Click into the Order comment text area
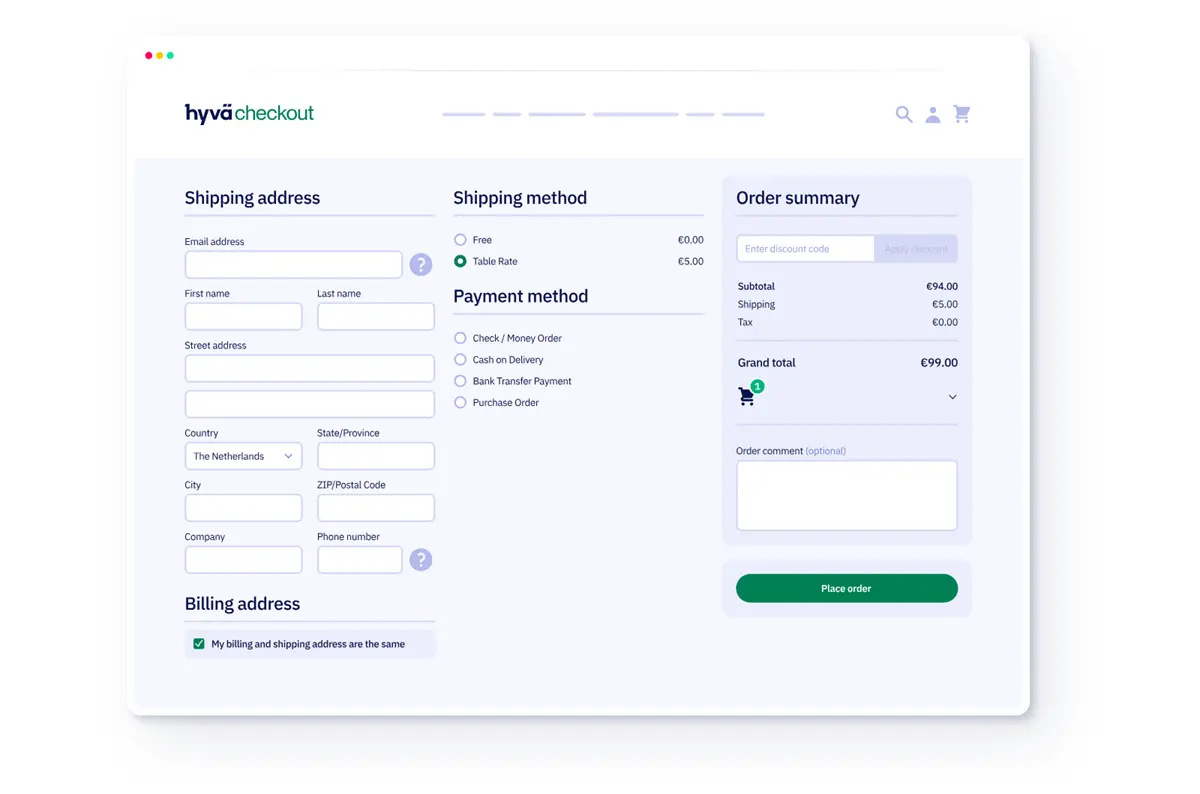 click(x=846, y=495)
